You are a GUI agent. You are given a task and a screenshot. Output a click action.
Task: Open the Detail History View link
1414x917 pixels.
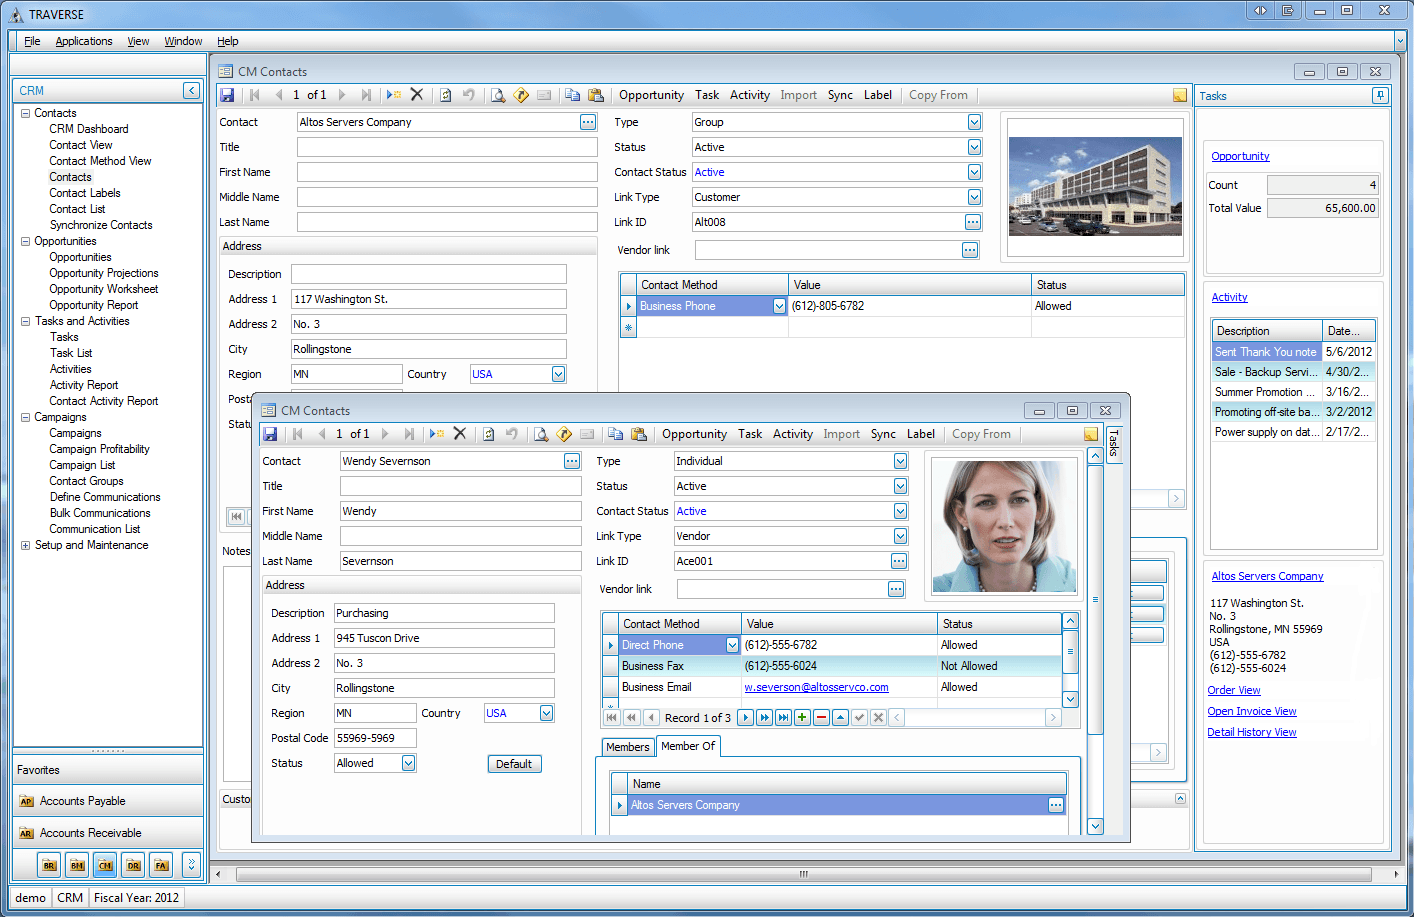coord(1251,731)
